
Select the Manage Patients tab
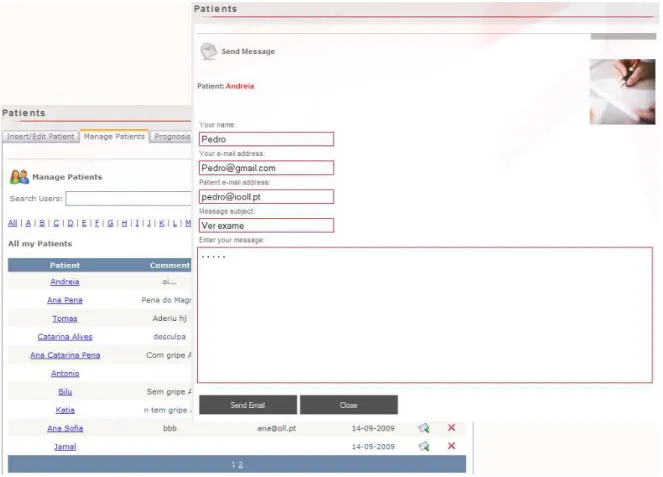pos(114,136)
